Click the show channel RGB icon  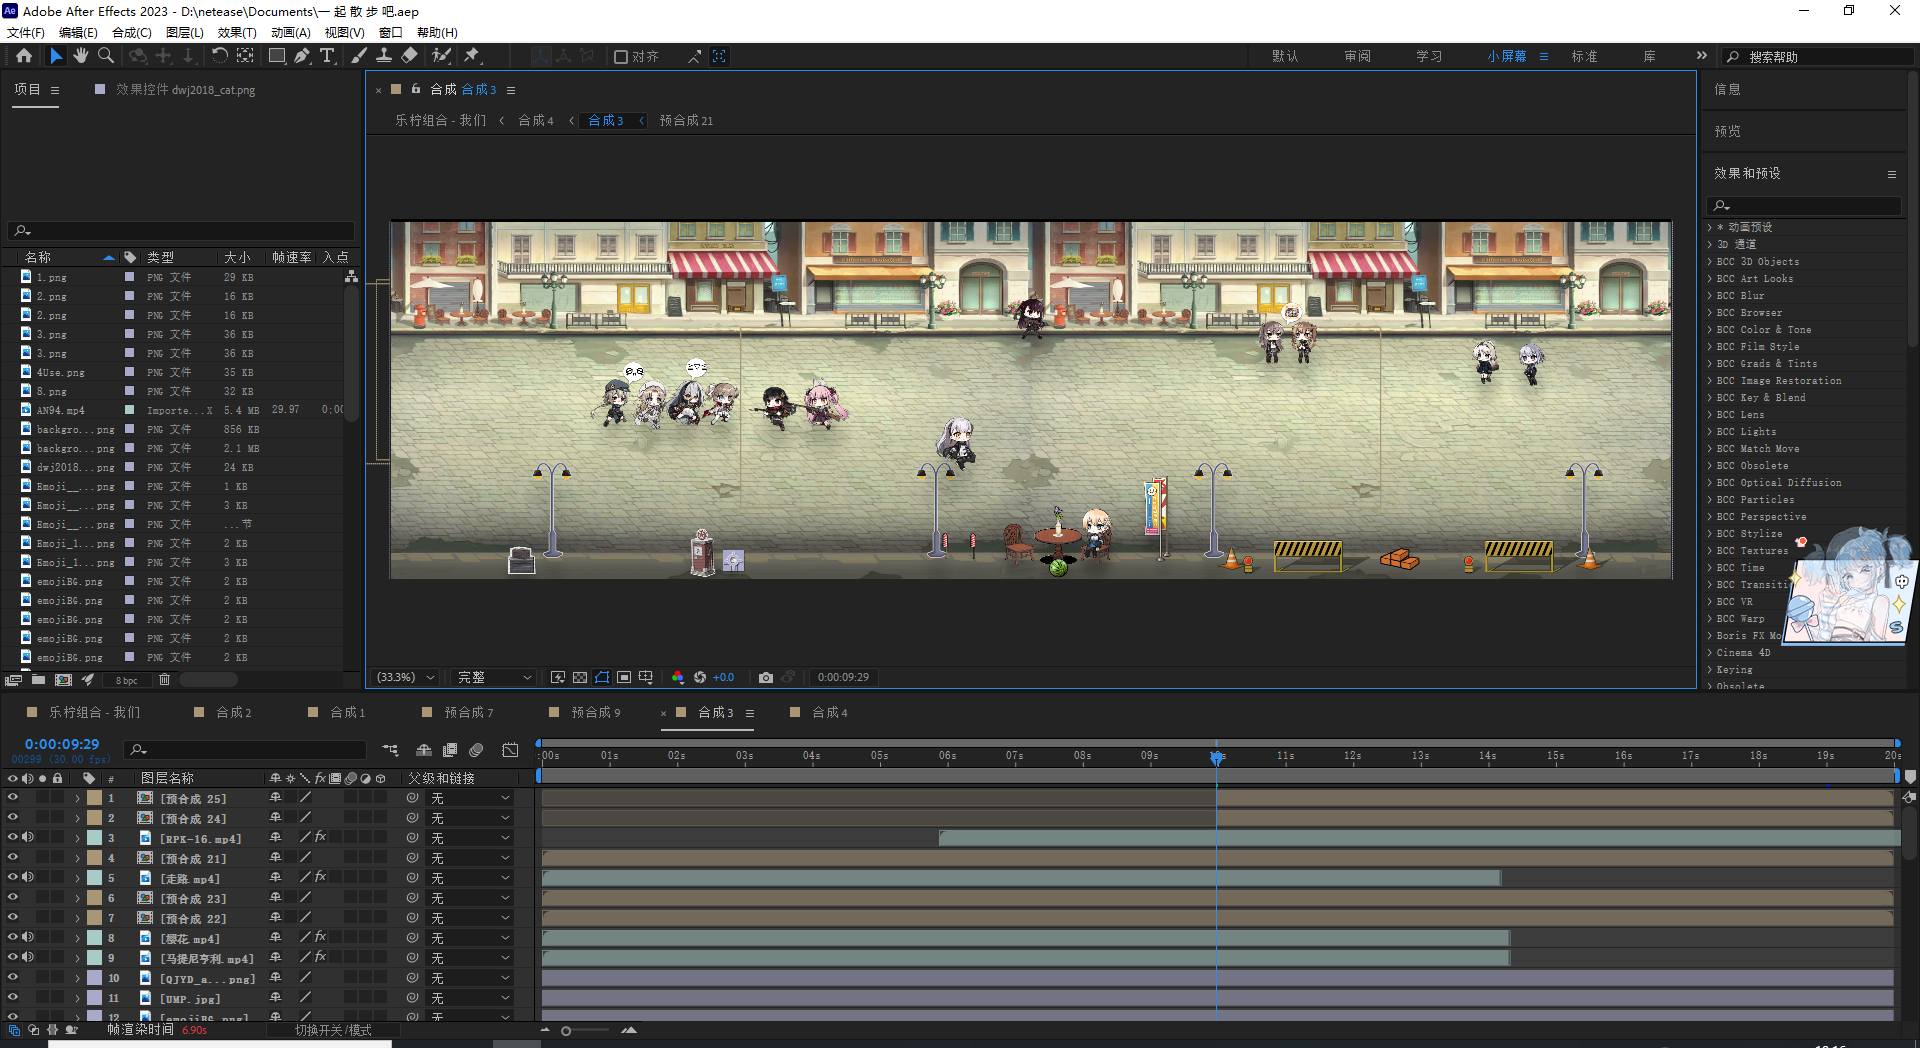coord(678,677)
